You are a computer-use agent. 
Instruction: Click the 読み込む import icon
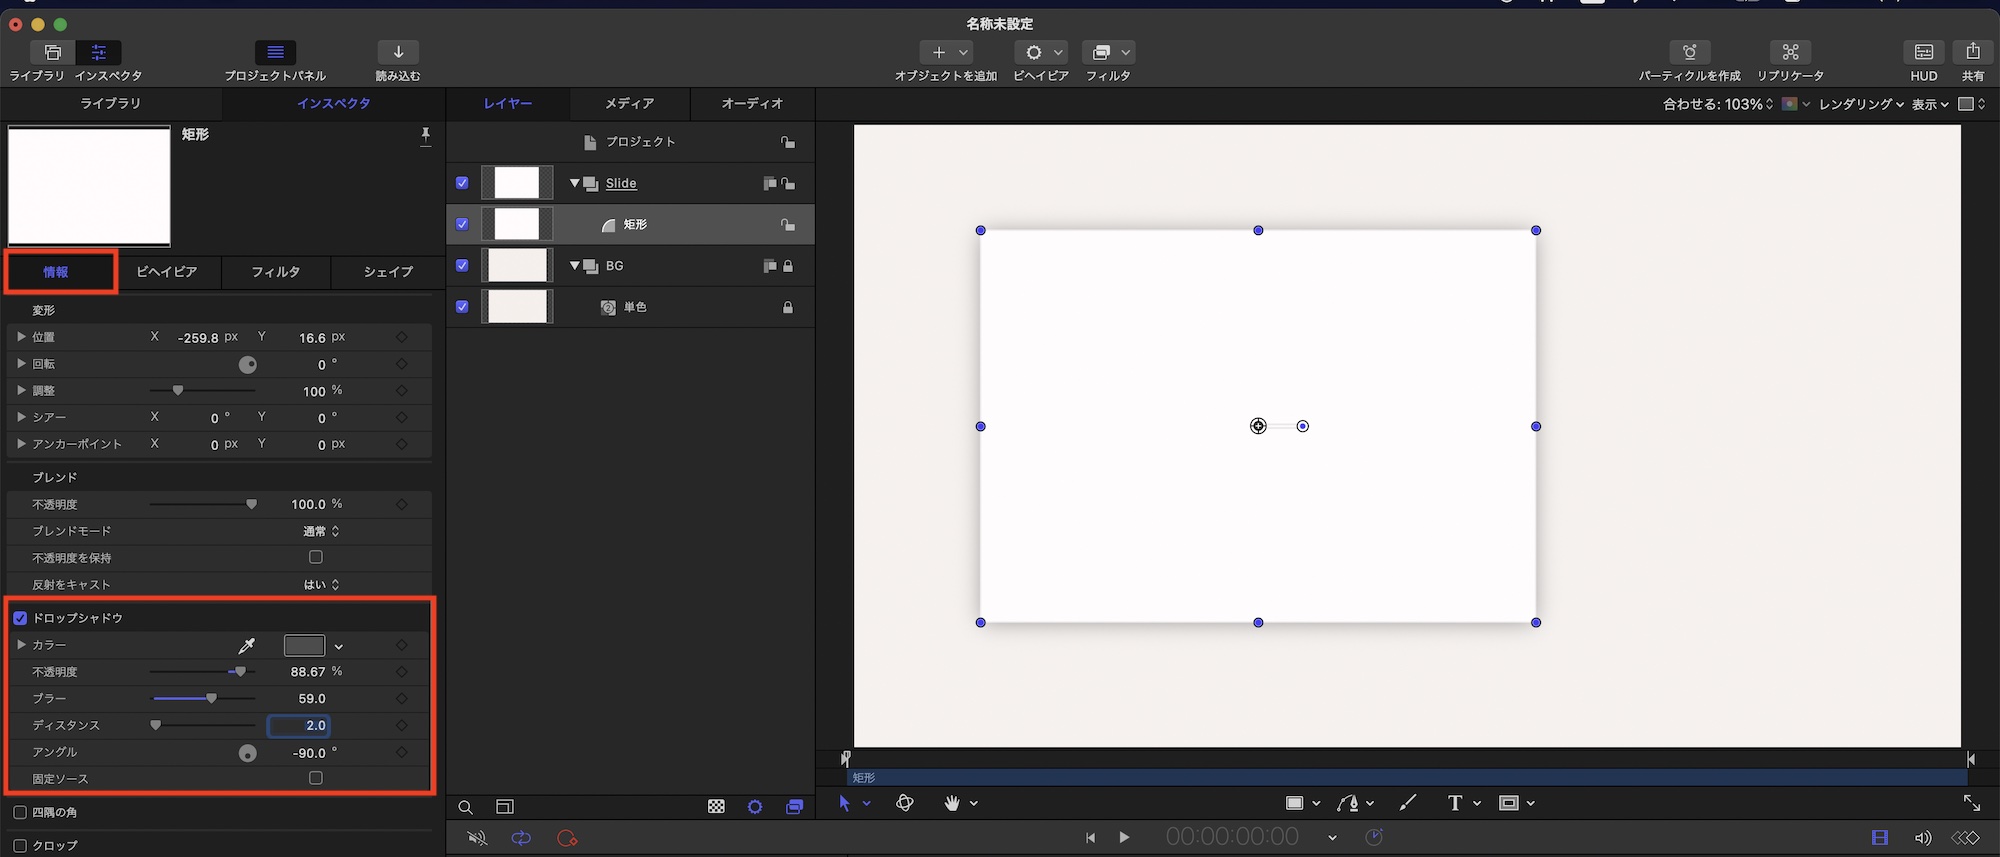(x=398, y=52)
